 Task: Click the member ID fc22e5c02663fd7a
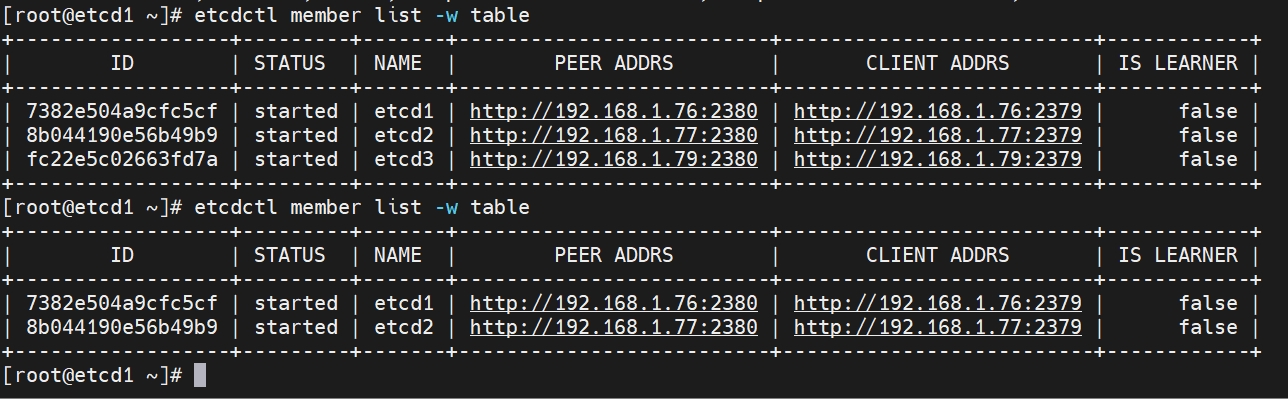[x=122, y=159]
